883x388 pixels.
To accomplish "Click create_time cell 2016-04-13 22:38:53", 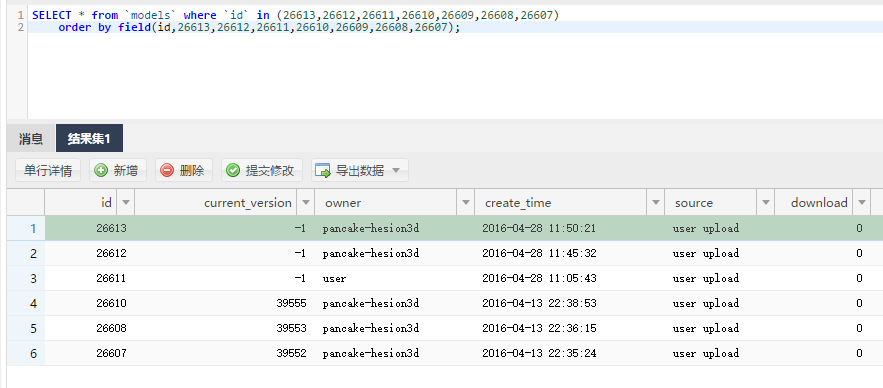I will pyautogui.click(x=570, y=303).
